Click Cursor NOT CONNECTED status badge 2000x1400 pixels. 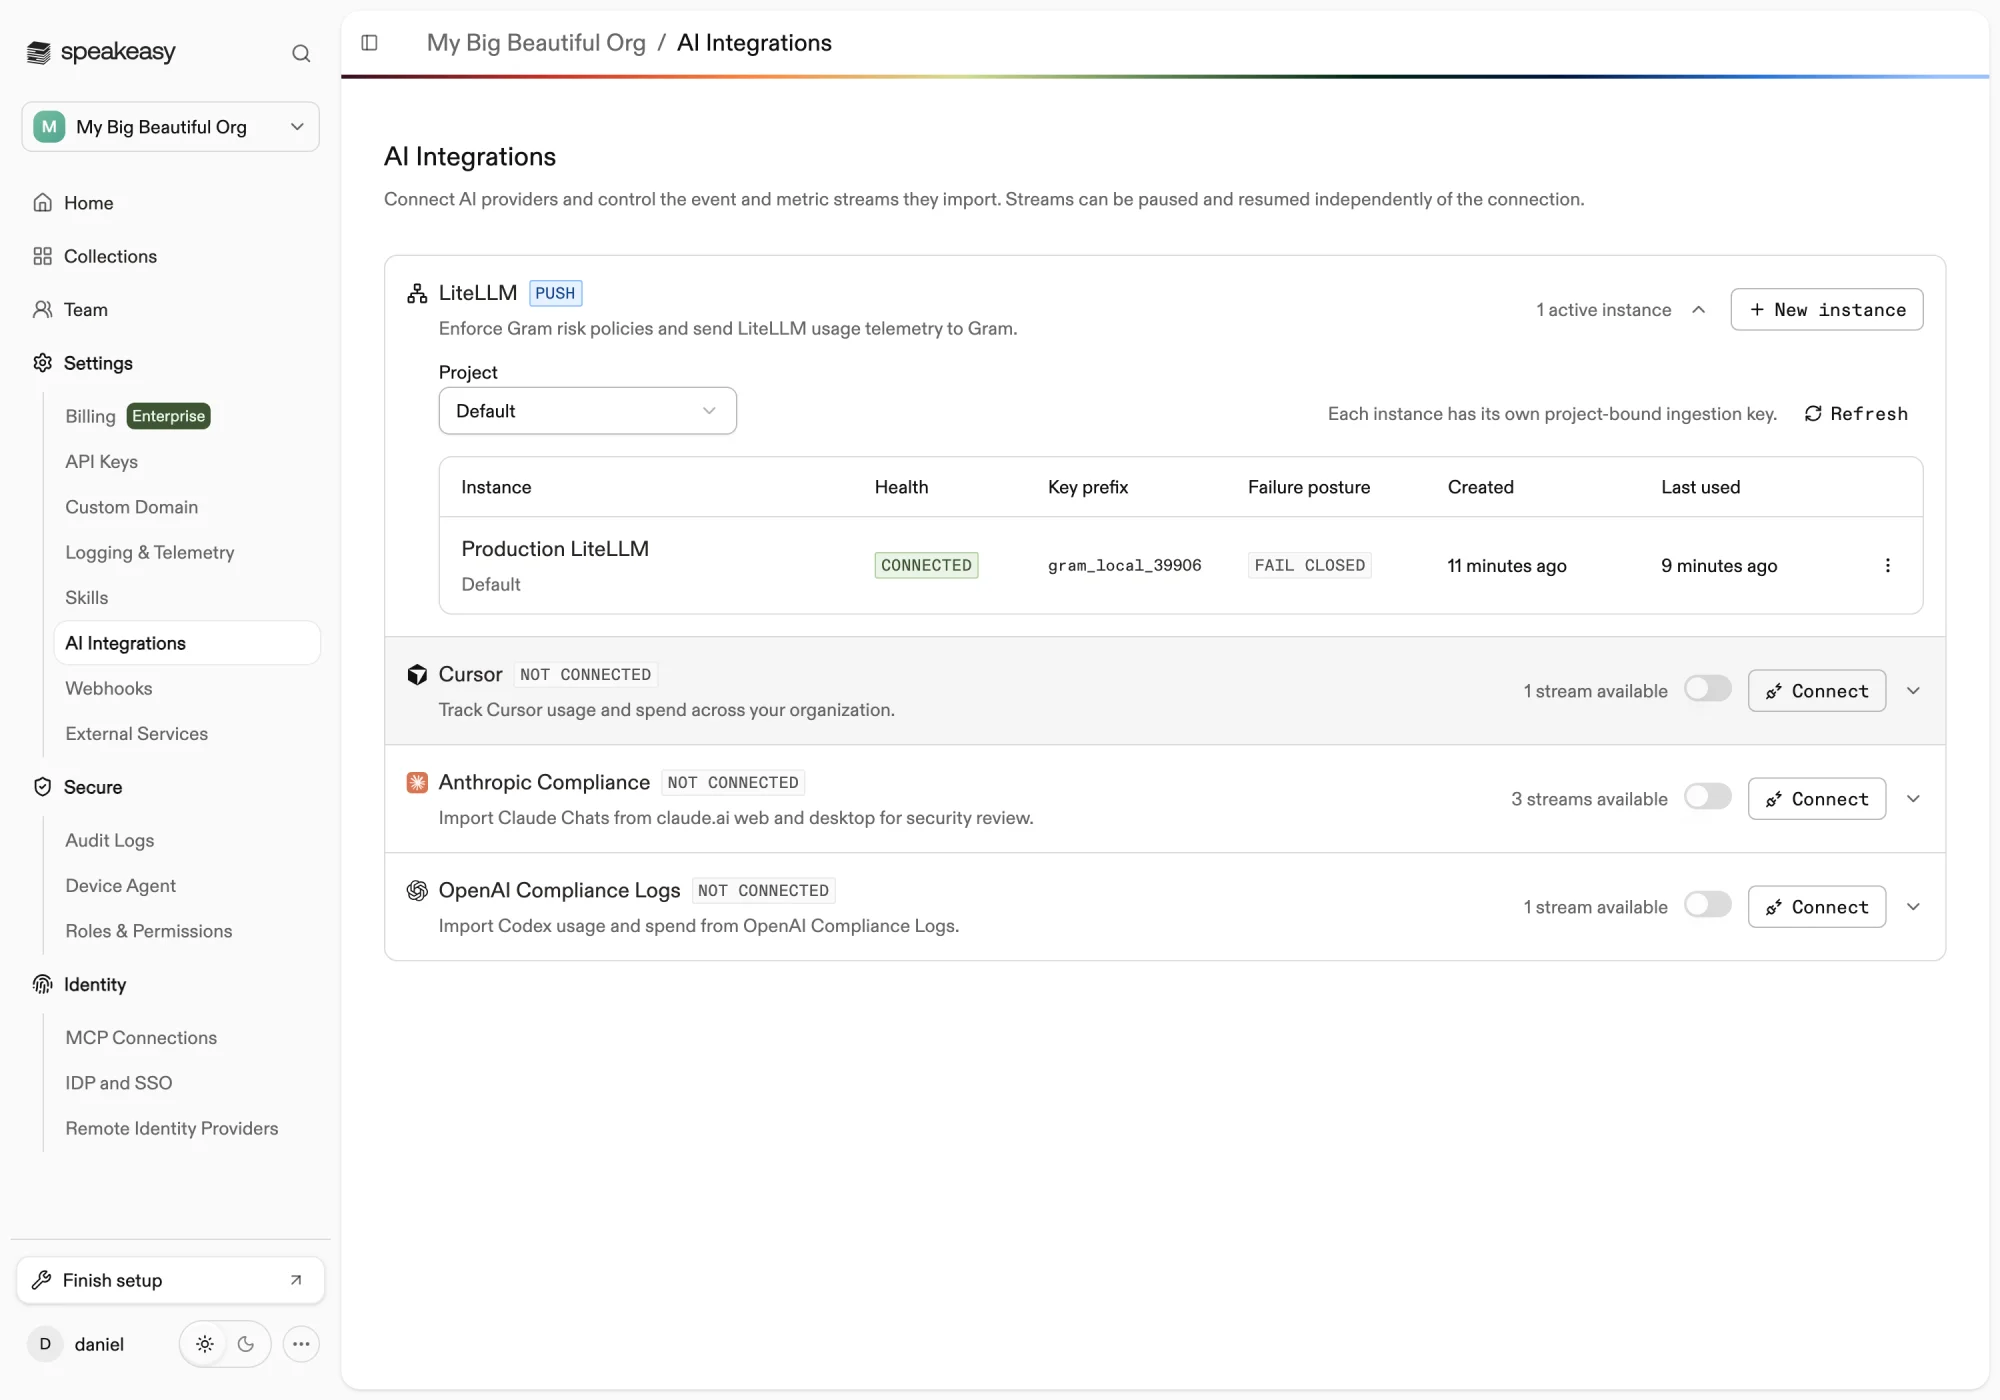[x=586, y=675]
